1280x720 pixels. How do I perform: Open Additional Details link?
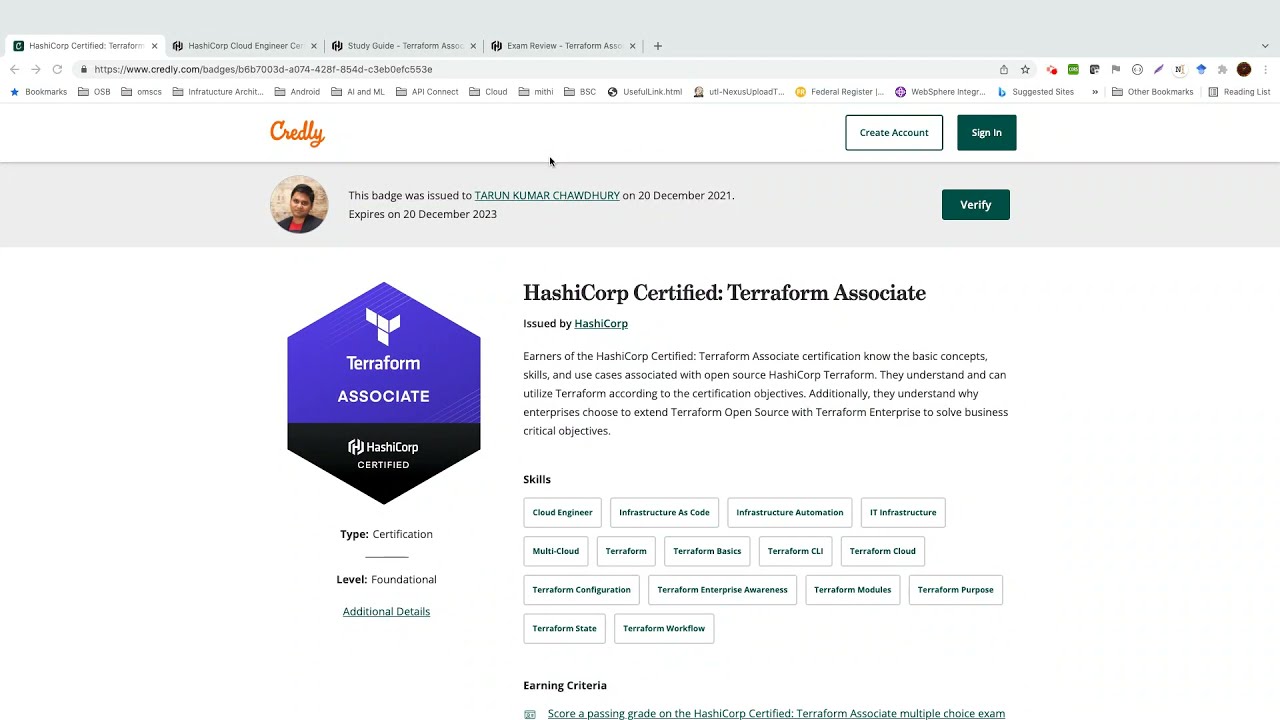tap(386, 612)
